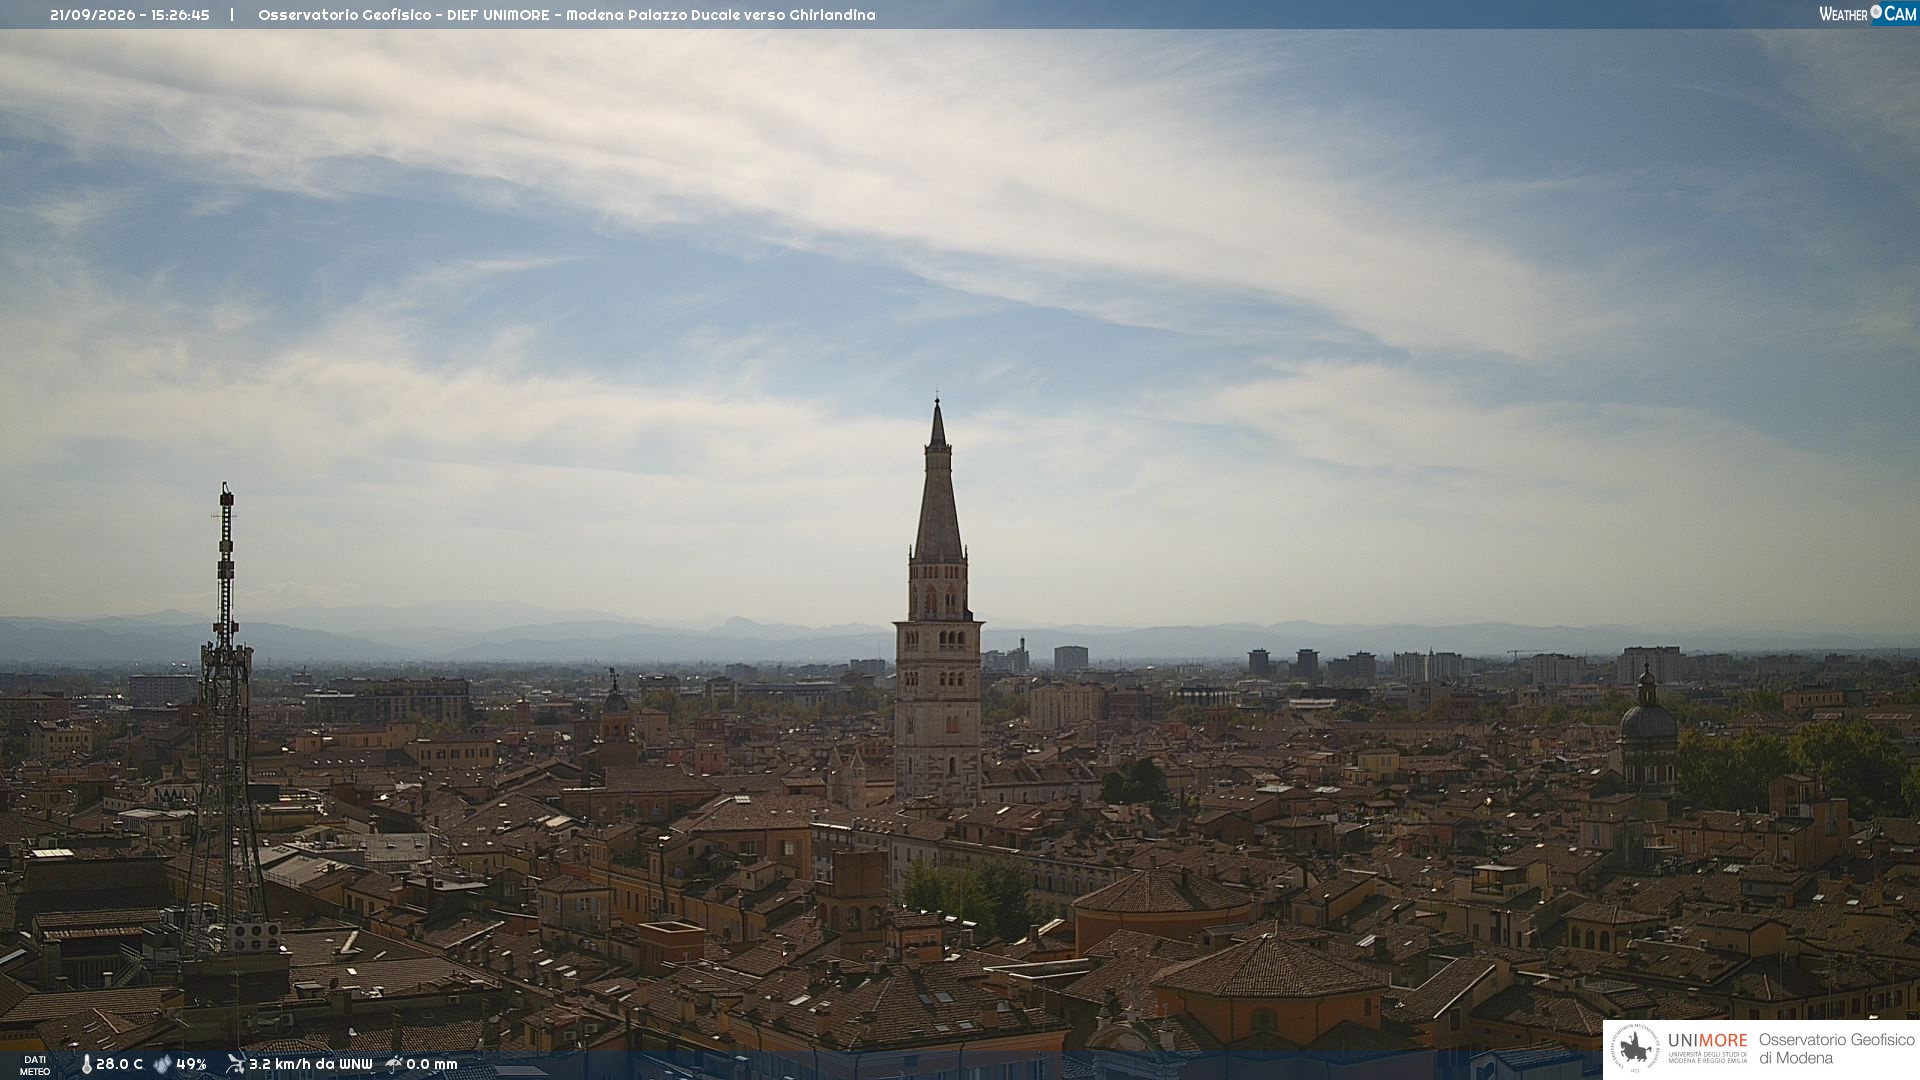This screenshot has width=1920, height=1080.
Task: Click the WeatherCAM logo
Action: pyautogui.click(x=1867, y=14)
